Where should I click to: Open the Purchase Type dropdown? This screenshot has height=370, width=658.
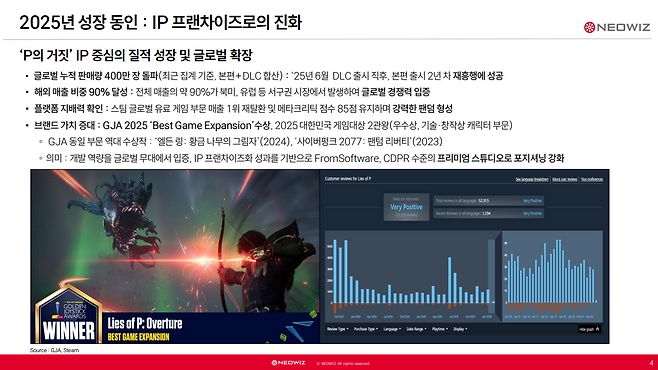point(366,329)
